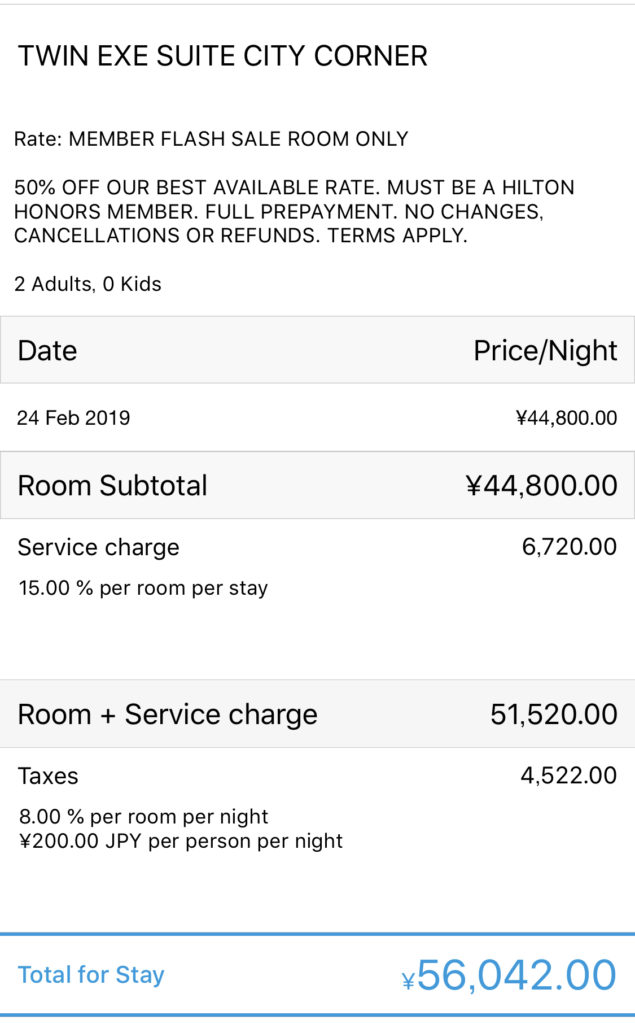Image resolution: width=635 pixels, height=1024 pixels.
Task: Click the Room Subtotal label
Action: [x=113, y=486]
